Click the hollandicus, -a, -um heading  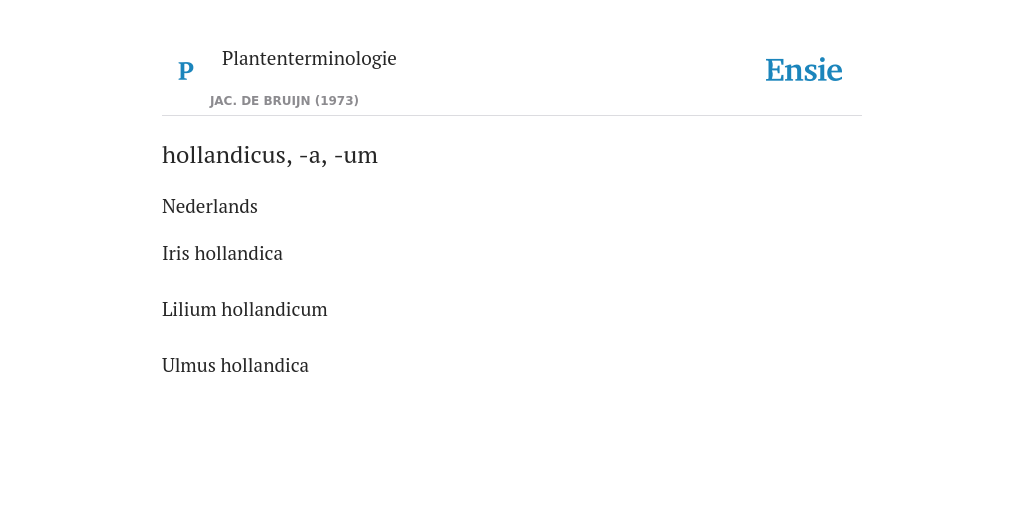coord(270,155)
